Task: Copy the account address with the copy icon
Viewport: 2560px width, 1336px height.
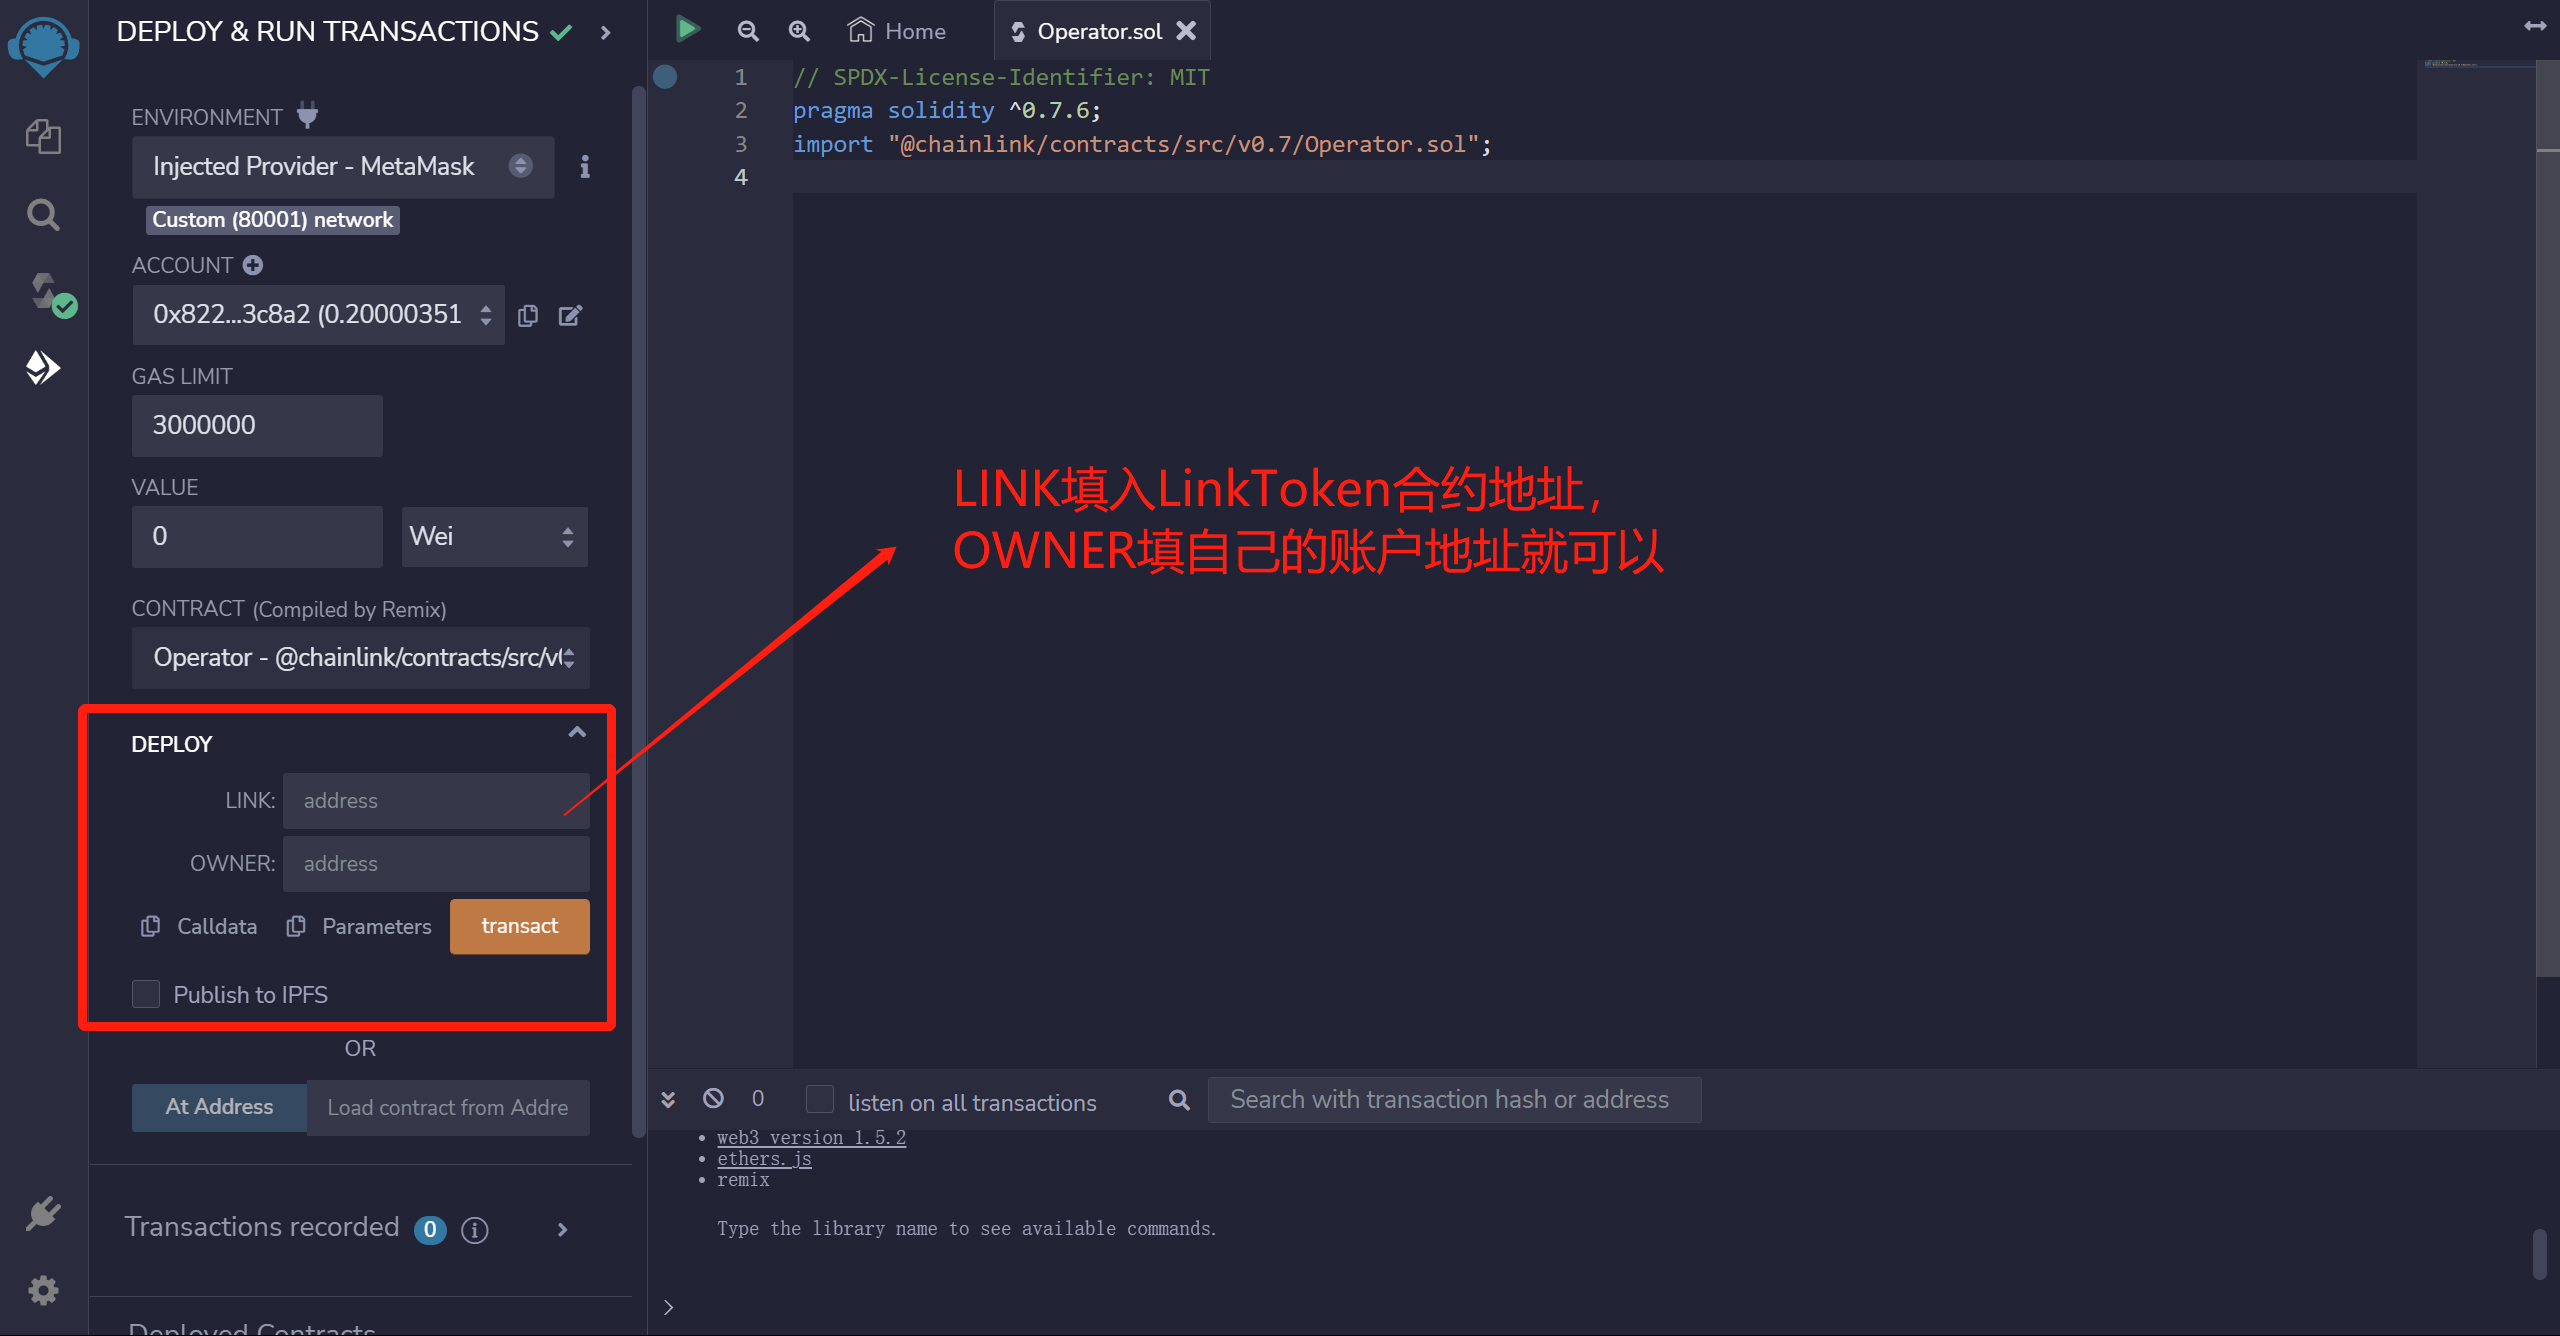Action: (x=528, y=316)
